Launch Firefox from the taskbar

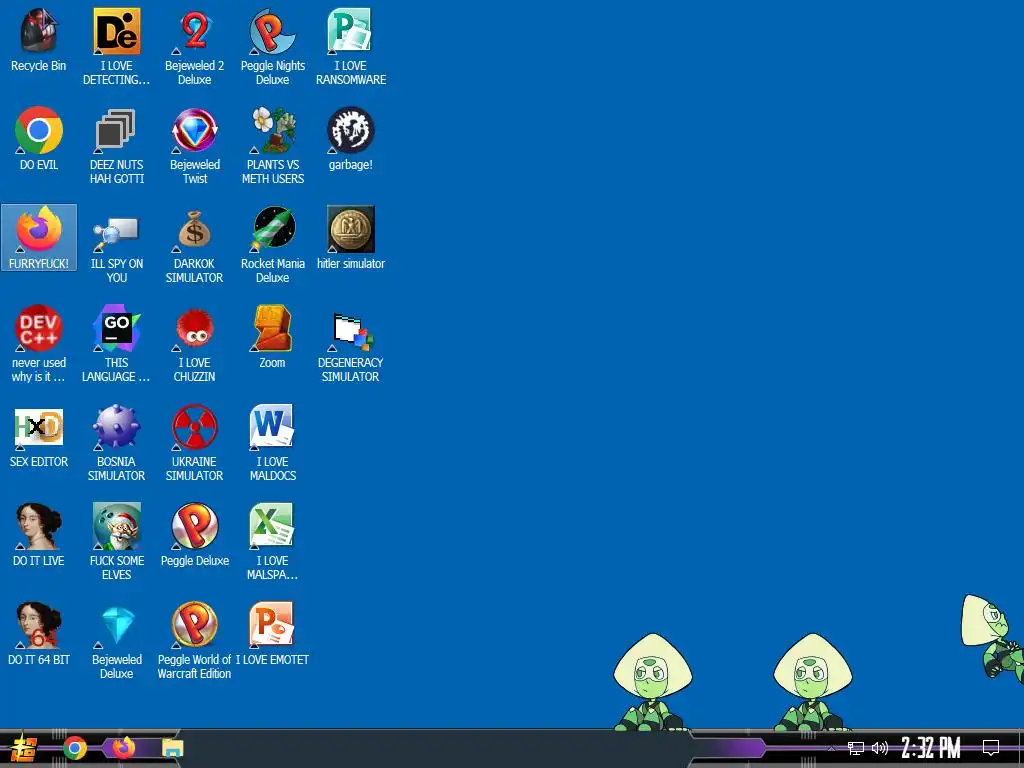[x=123, y=748]
